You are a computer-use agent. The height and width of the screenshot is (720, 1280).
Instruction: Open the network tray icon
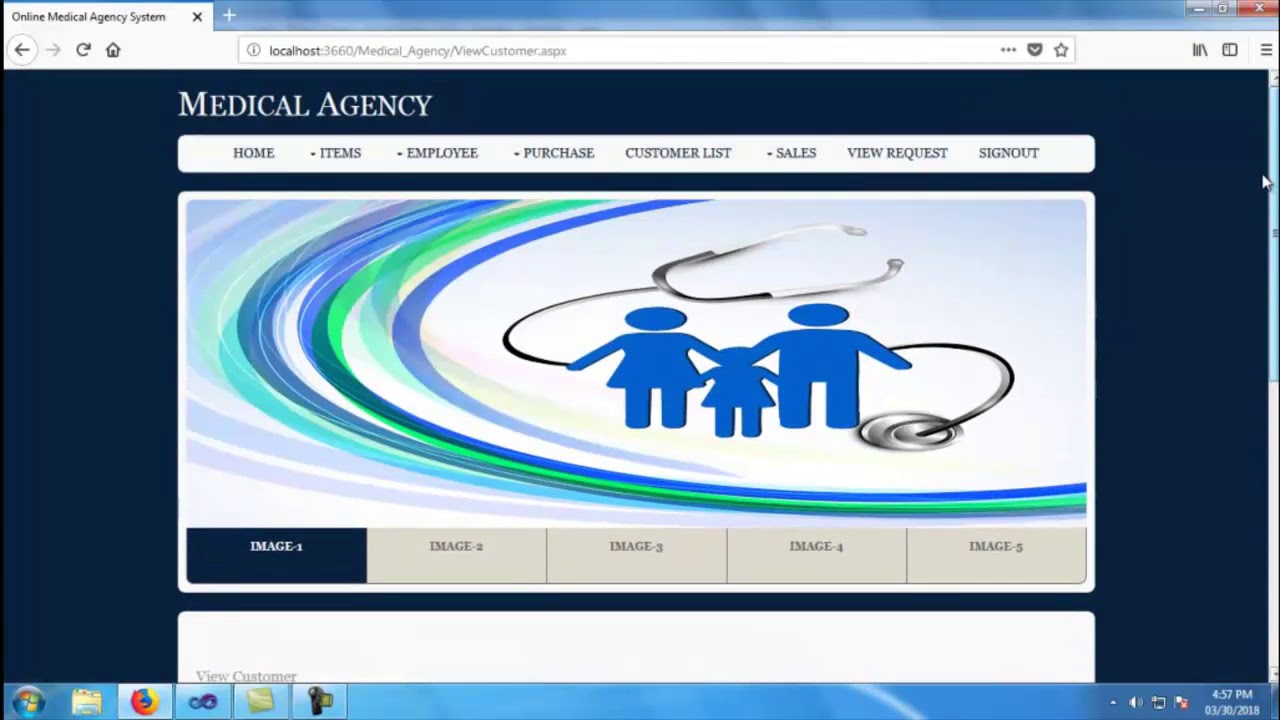tap(1158, 703)
